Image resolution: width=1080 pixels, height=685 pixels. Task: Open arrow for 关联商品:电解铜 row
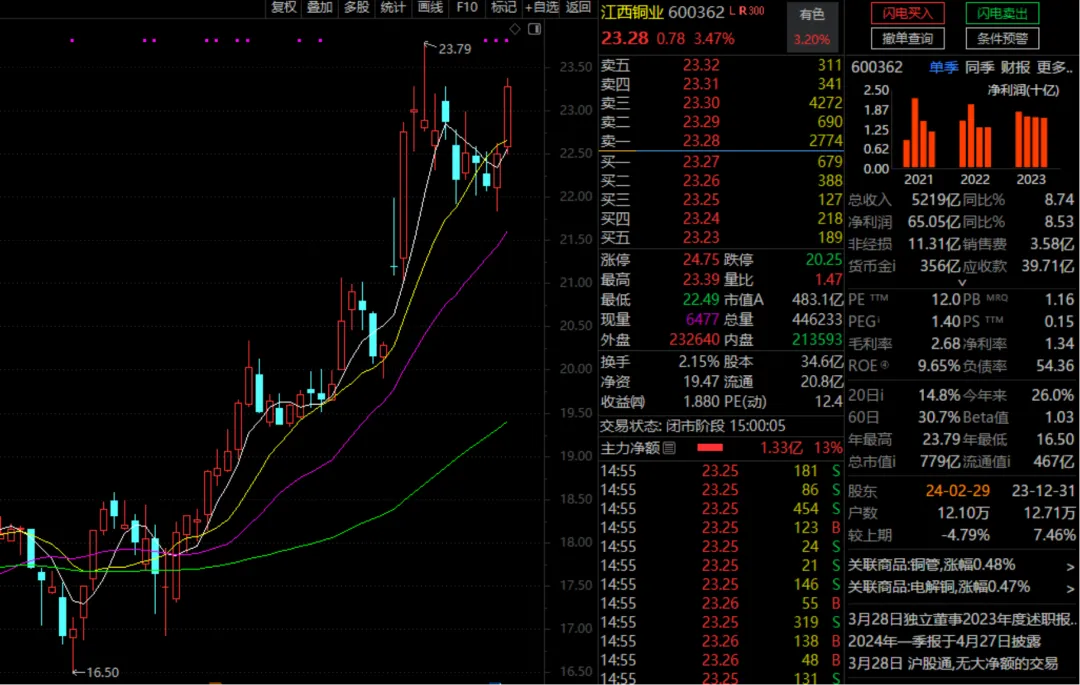coord(1070,589)
